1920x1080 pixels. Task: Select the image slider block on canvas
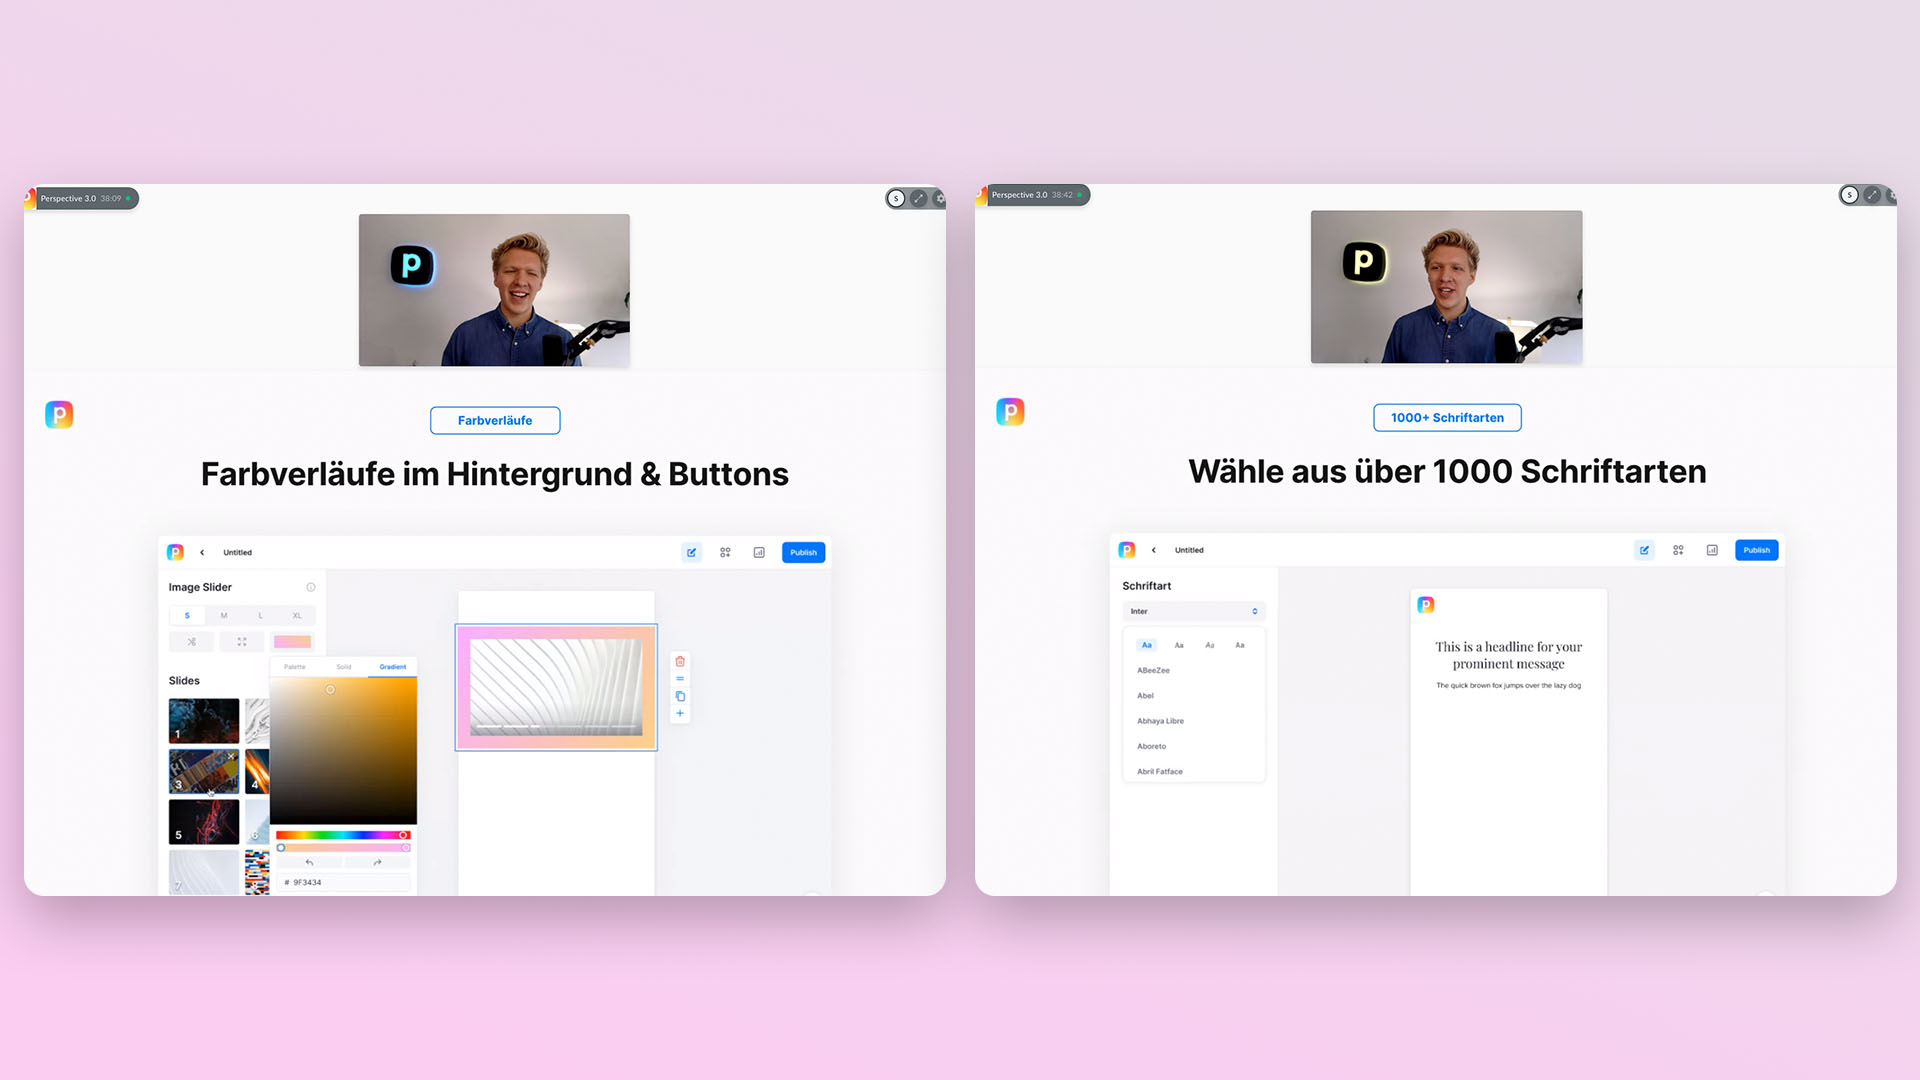556,687
